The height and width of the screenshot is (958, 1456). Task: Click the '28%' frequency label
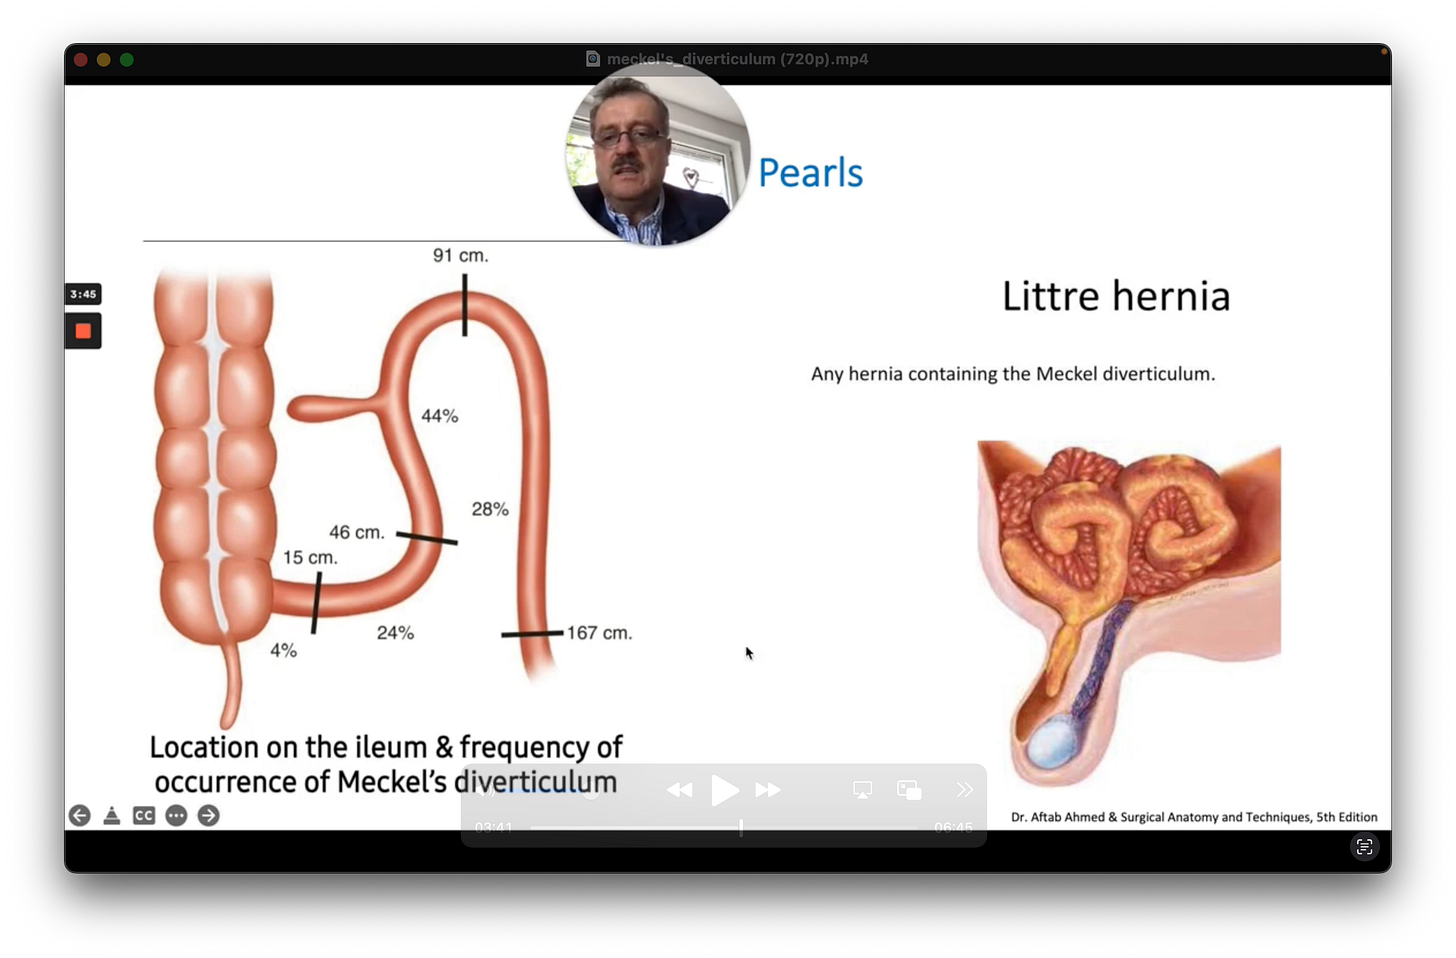point(490,509)
